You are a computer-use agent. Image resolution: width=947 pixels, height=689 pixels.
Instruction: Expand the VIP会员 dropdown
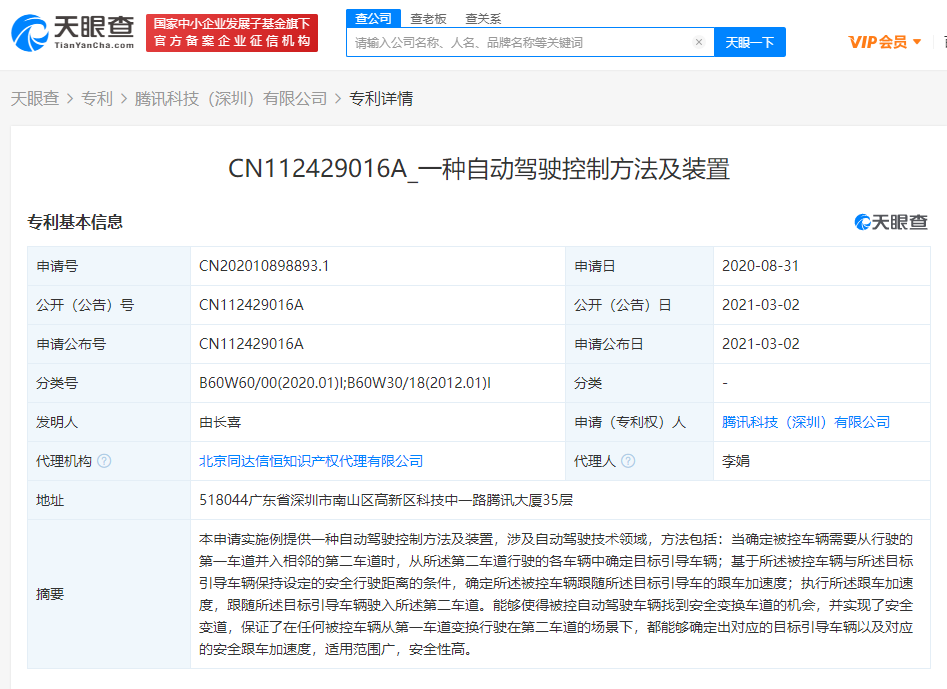point(885,42)
